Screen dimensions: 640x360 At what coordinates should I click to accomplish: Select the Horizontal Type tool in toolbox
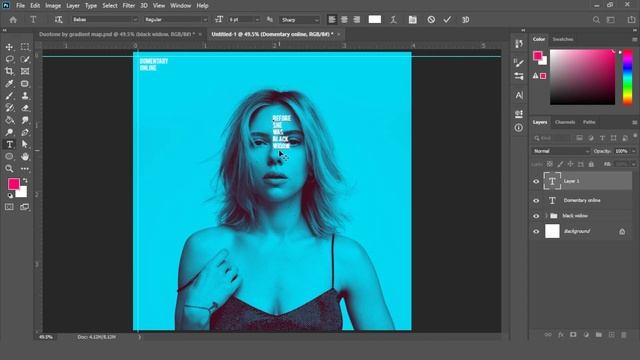coord(9,144)
